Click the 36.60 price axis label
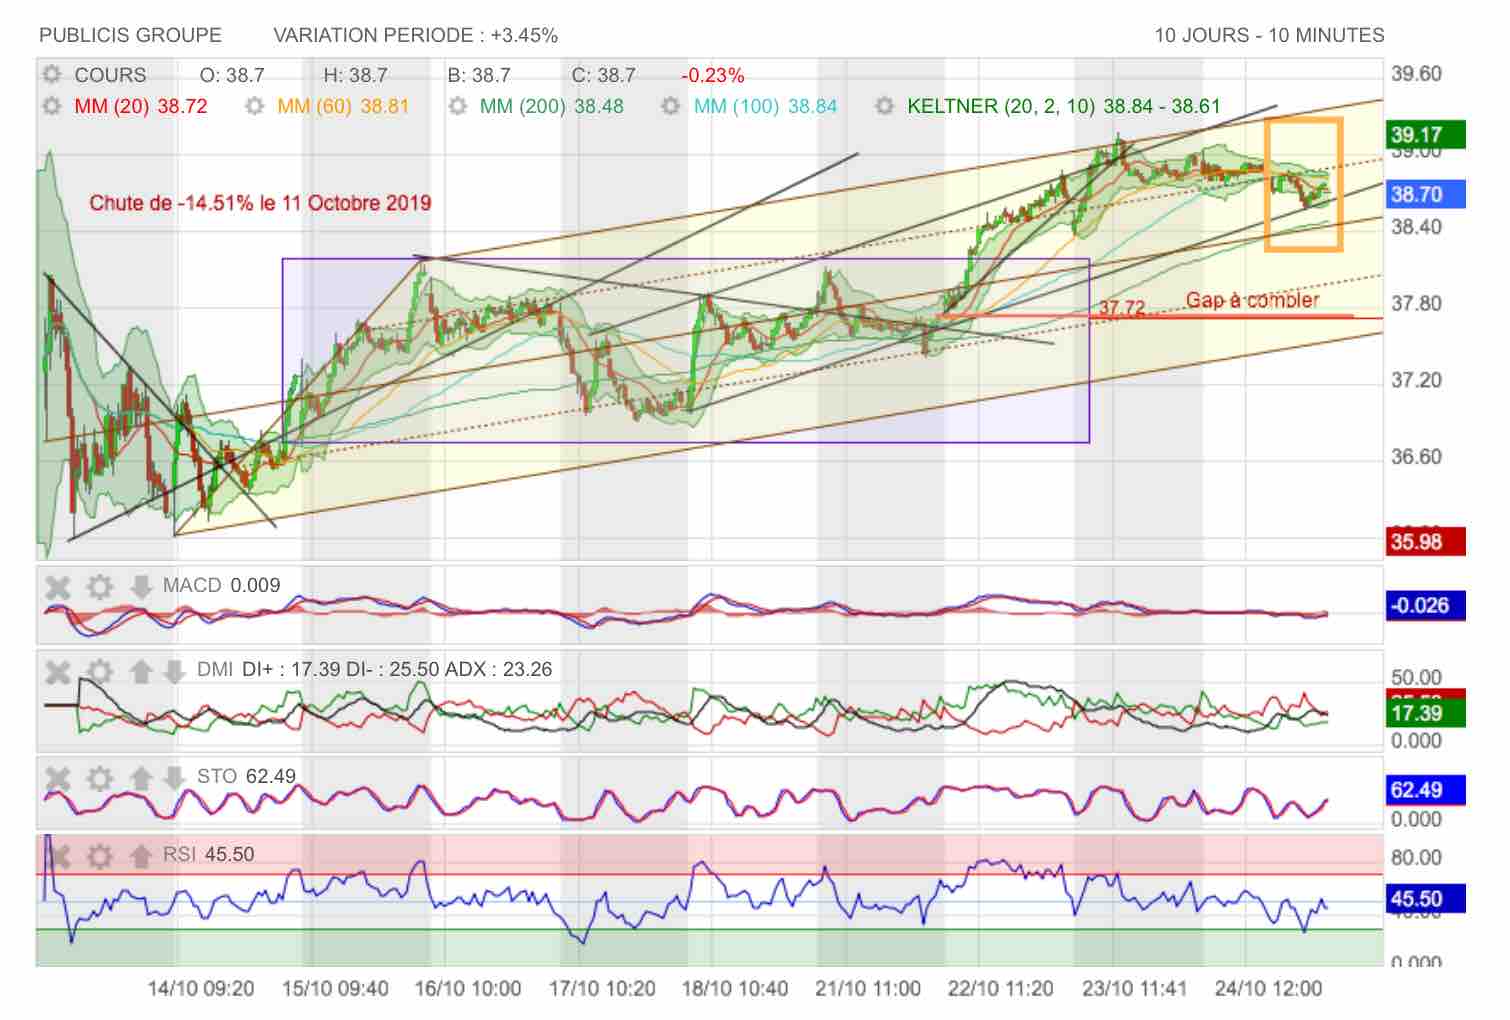The height and width of the screenshot is (1020, 1510). (1416, 457)
